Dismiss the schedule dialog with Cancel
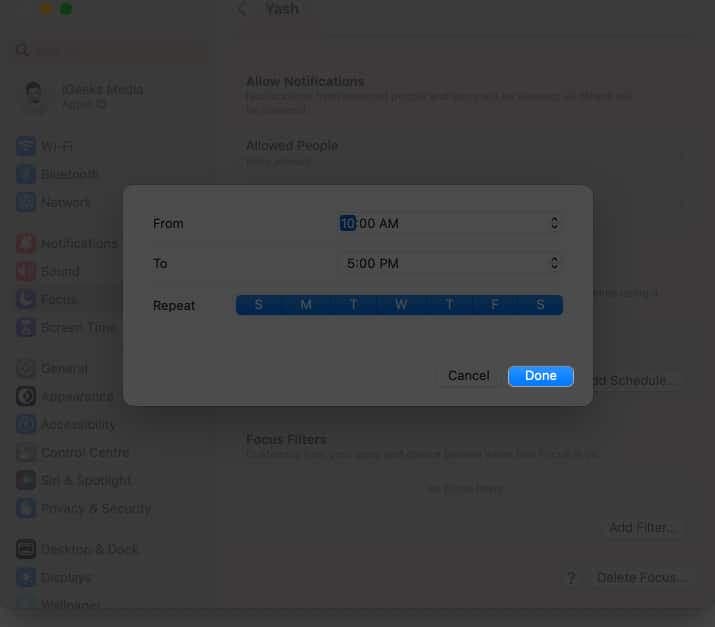The width and height of the screenshot is (715, 627). tap(469, 376)
